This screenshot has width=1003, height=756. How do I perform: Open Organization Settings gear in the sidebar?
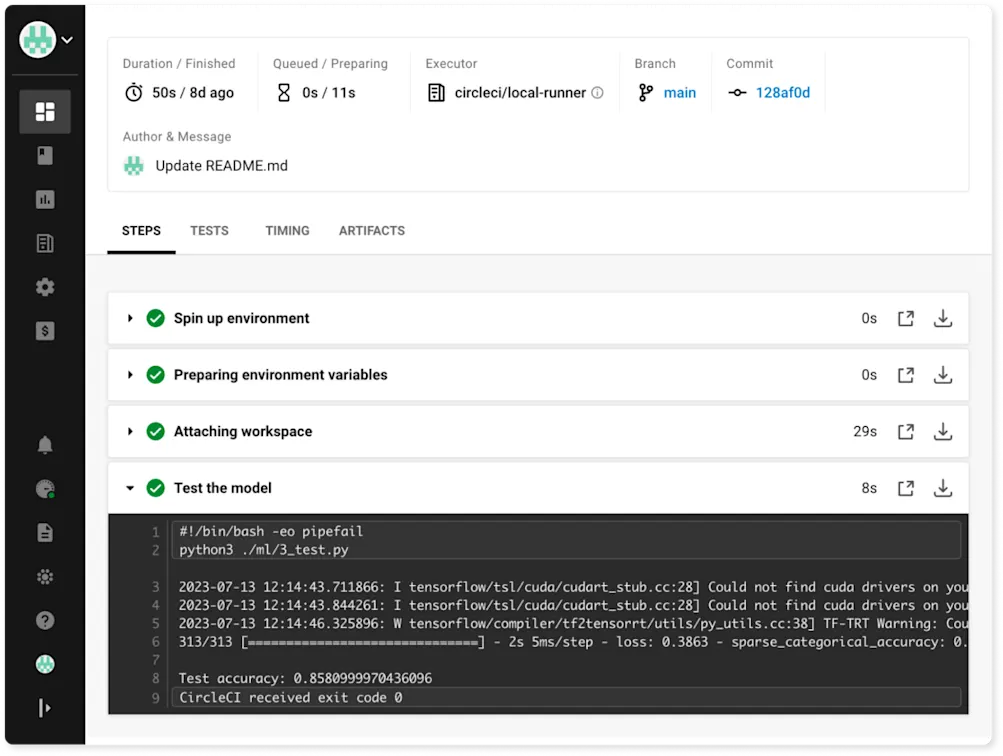(x=44, y=287)
